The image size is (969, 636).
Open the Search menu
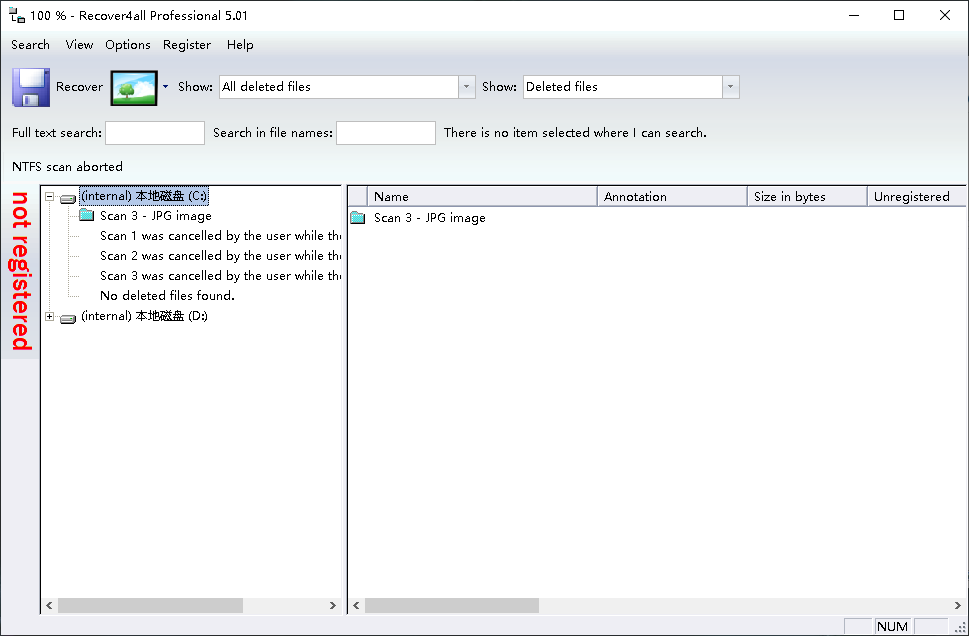click(30, 45)
